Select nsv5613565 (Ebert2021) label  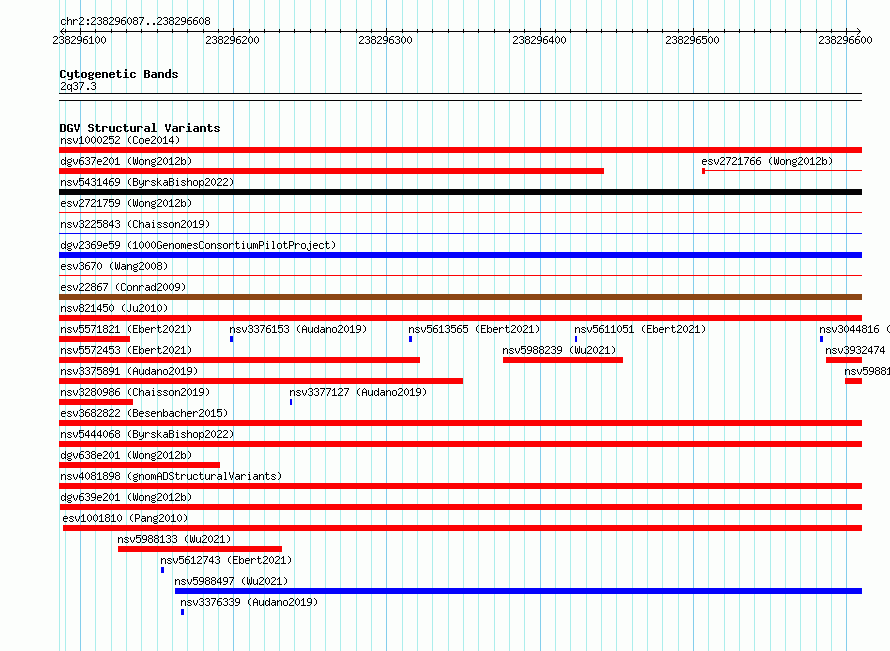474,329
